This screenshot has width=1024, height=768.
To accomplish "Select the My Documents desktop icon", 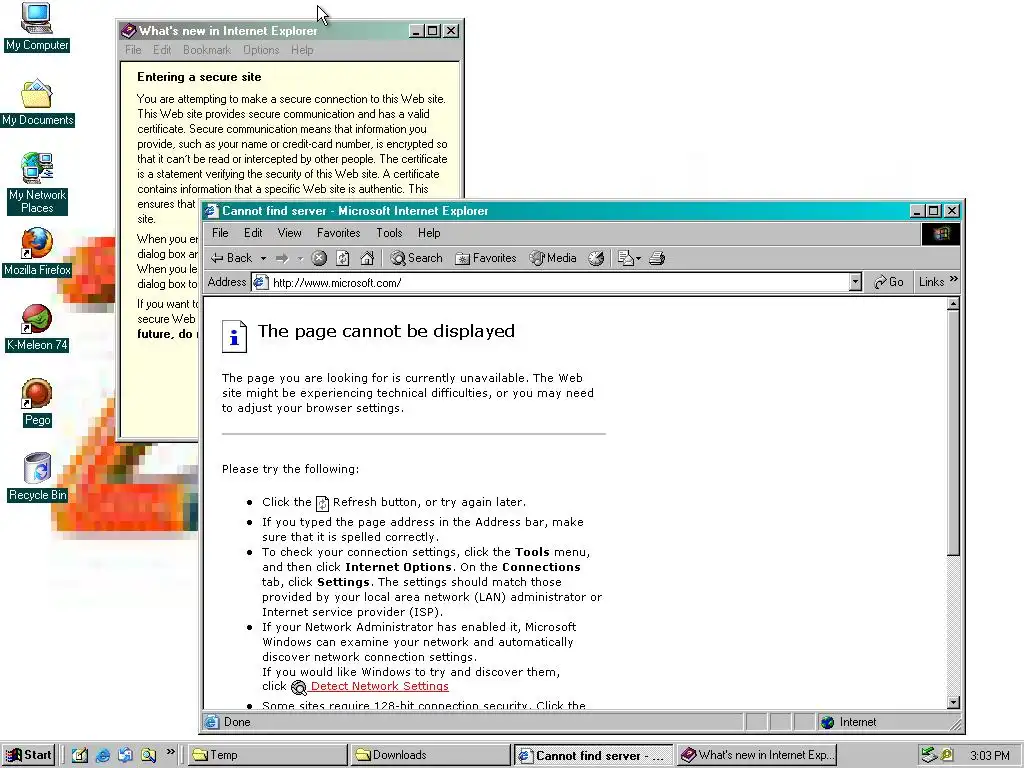I will [x=37, y=103].
